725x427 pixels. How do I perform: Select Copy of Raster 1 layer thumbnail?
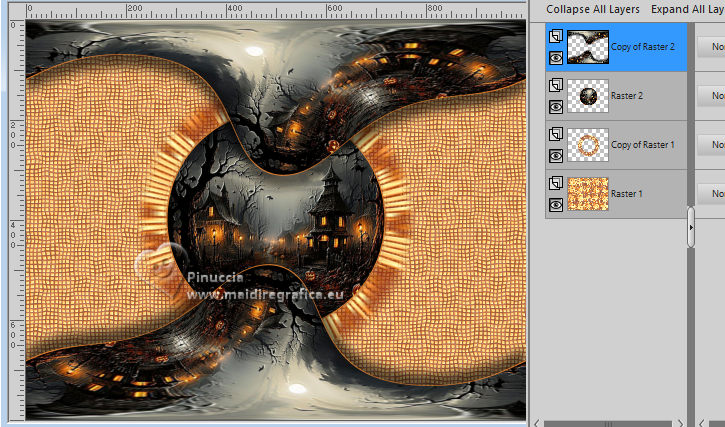(x=588, y=145)
